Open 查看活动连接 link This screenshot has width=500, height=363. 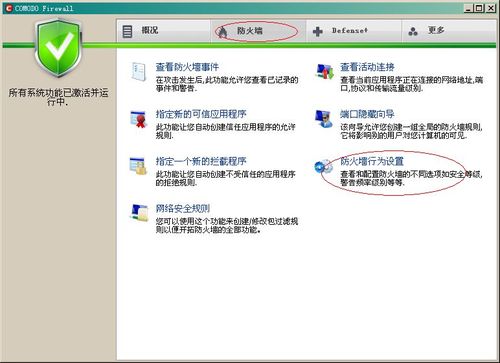tap(367, 67)
